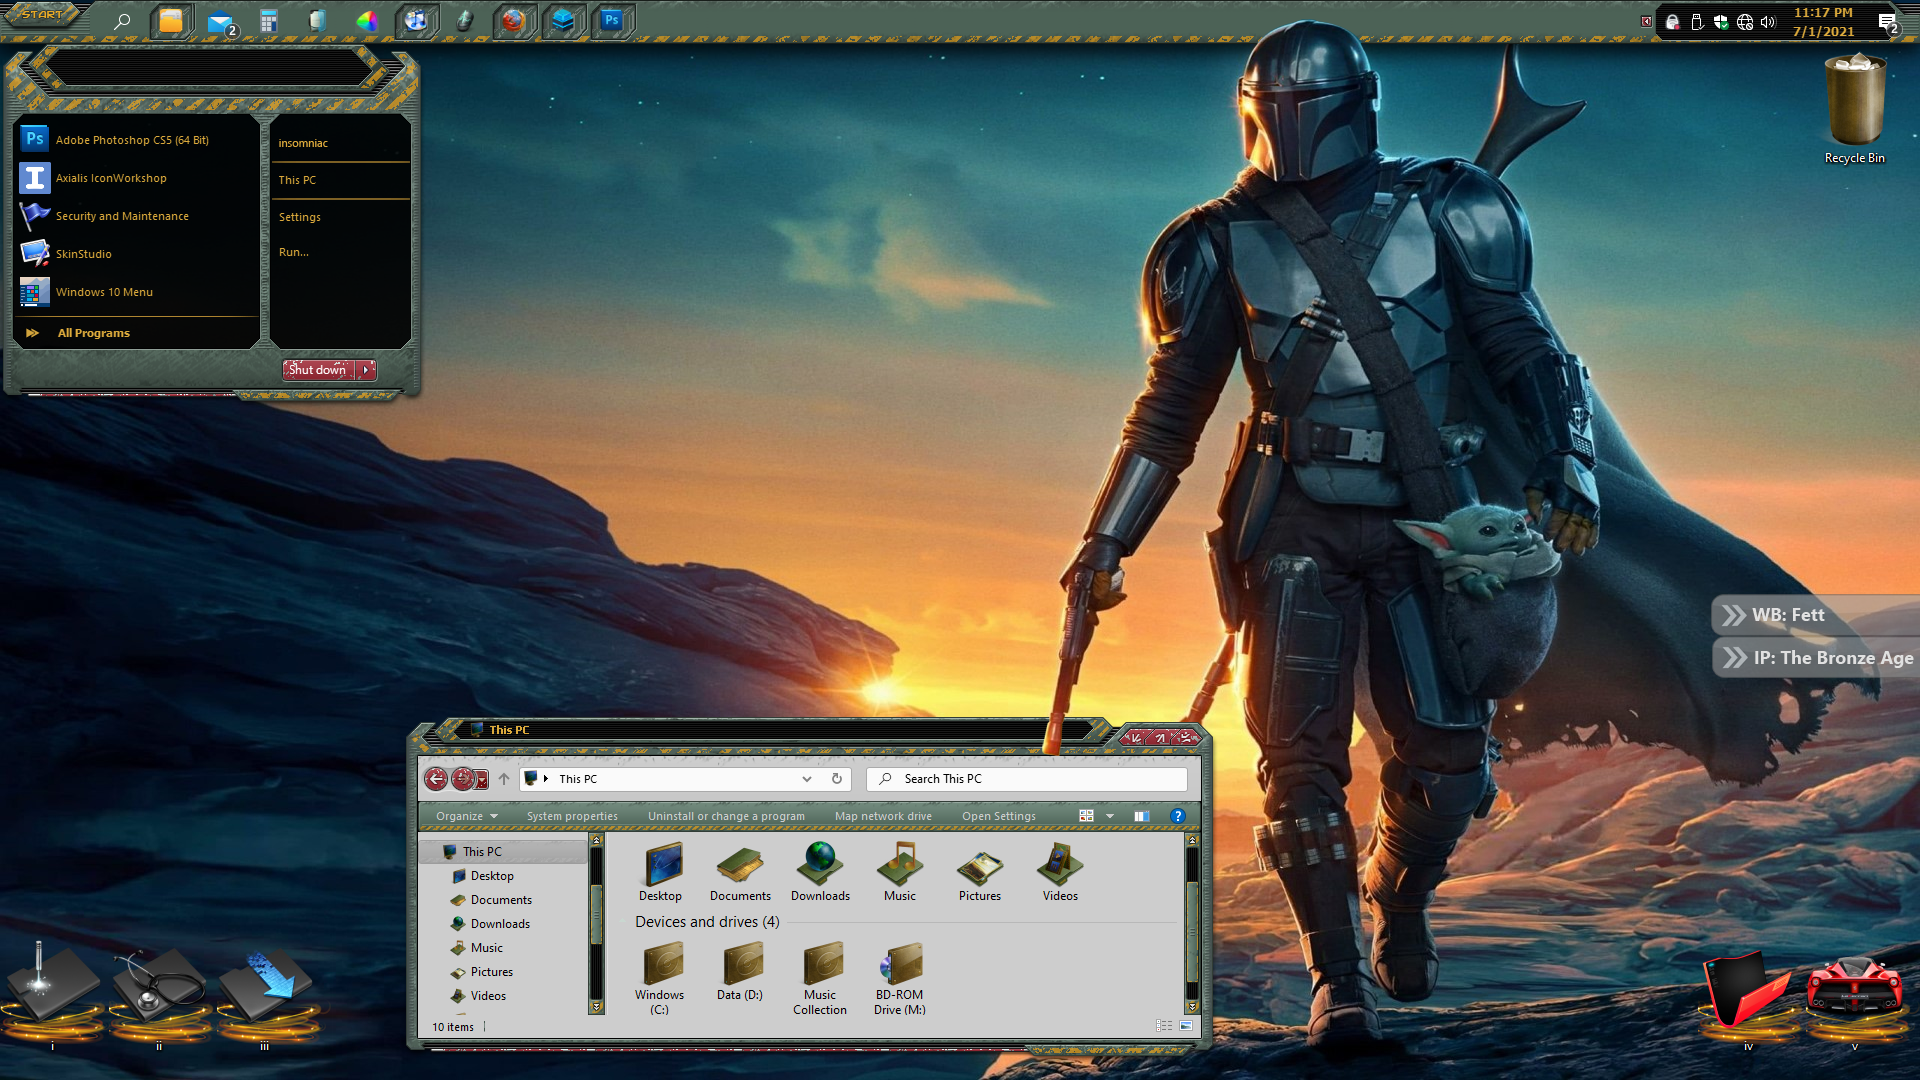
Task: Open WB: Fett desktop gadget
Action: pyautogui.click(x=1814, y=615)
